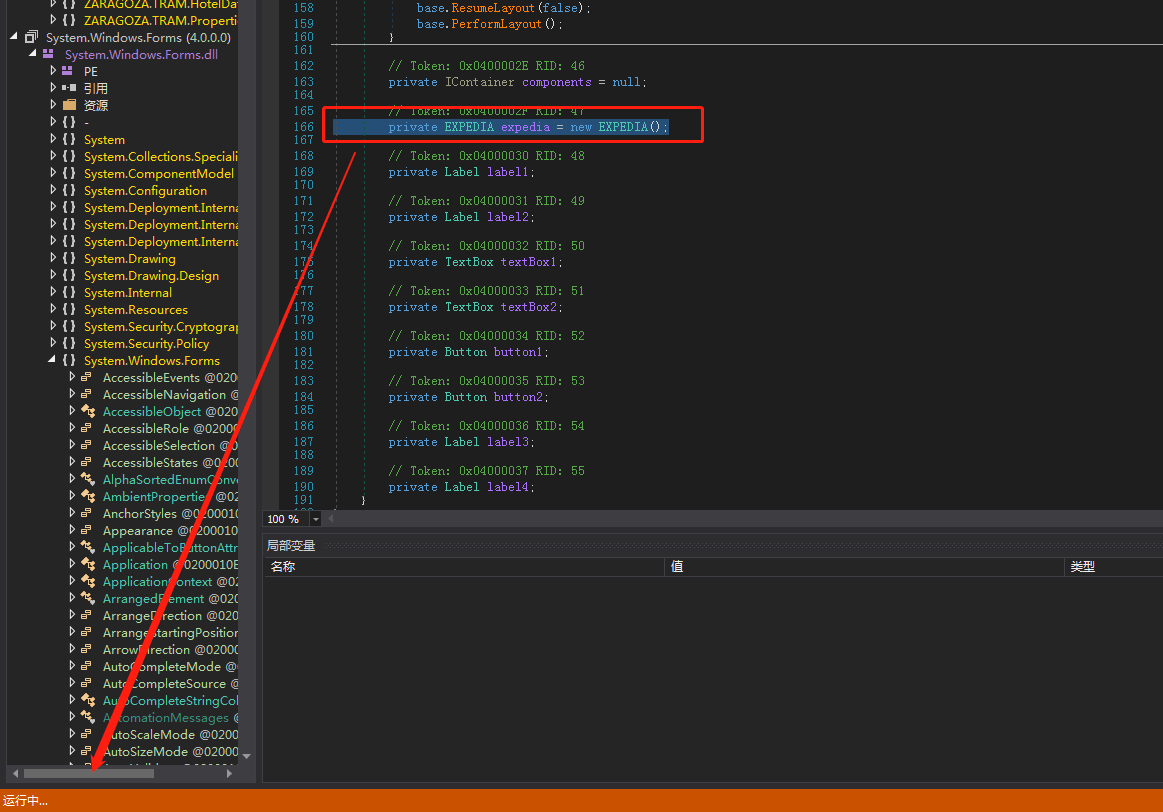The height and width of the screenshot is (812, 1163).
Task: Click the 引用 references icon
Action: point(68,88)
